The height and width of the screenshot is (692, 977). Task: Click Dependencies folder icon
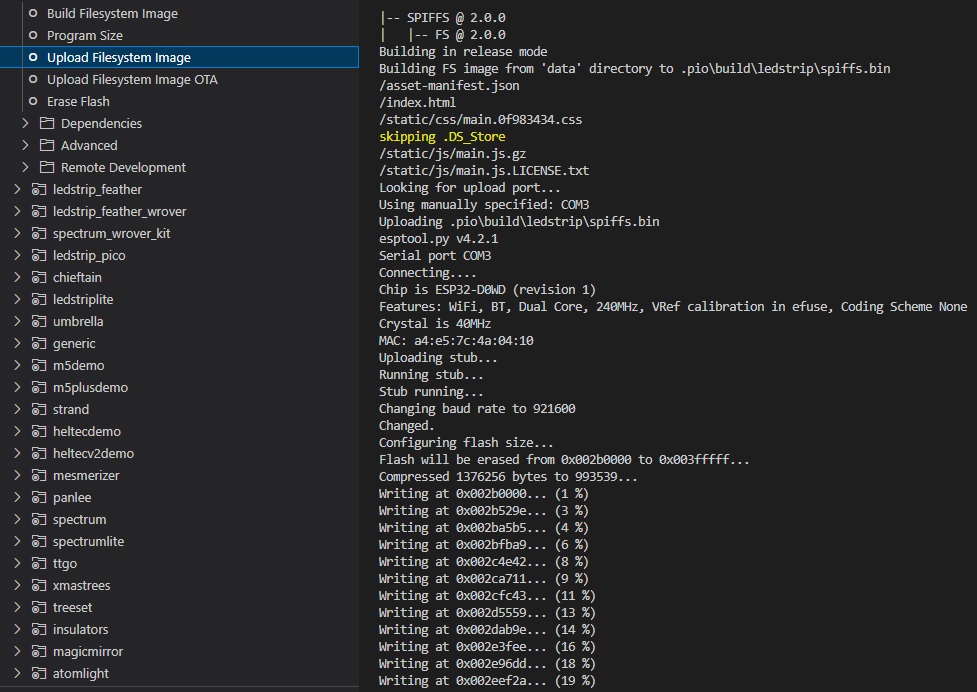click(47, 123)
